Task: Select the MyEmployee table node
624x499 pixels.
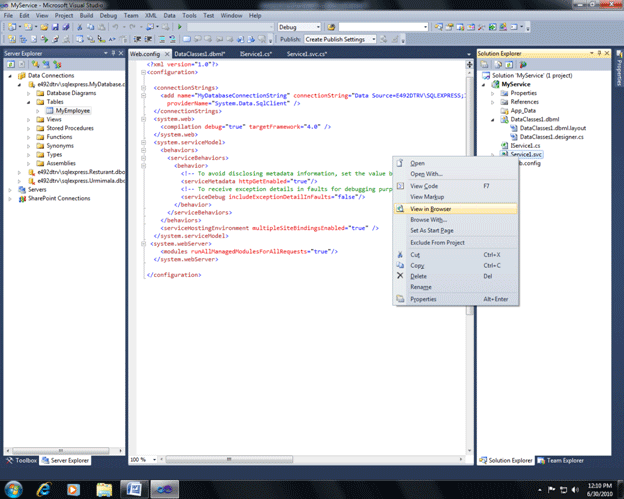Action: tap(72, 110)
